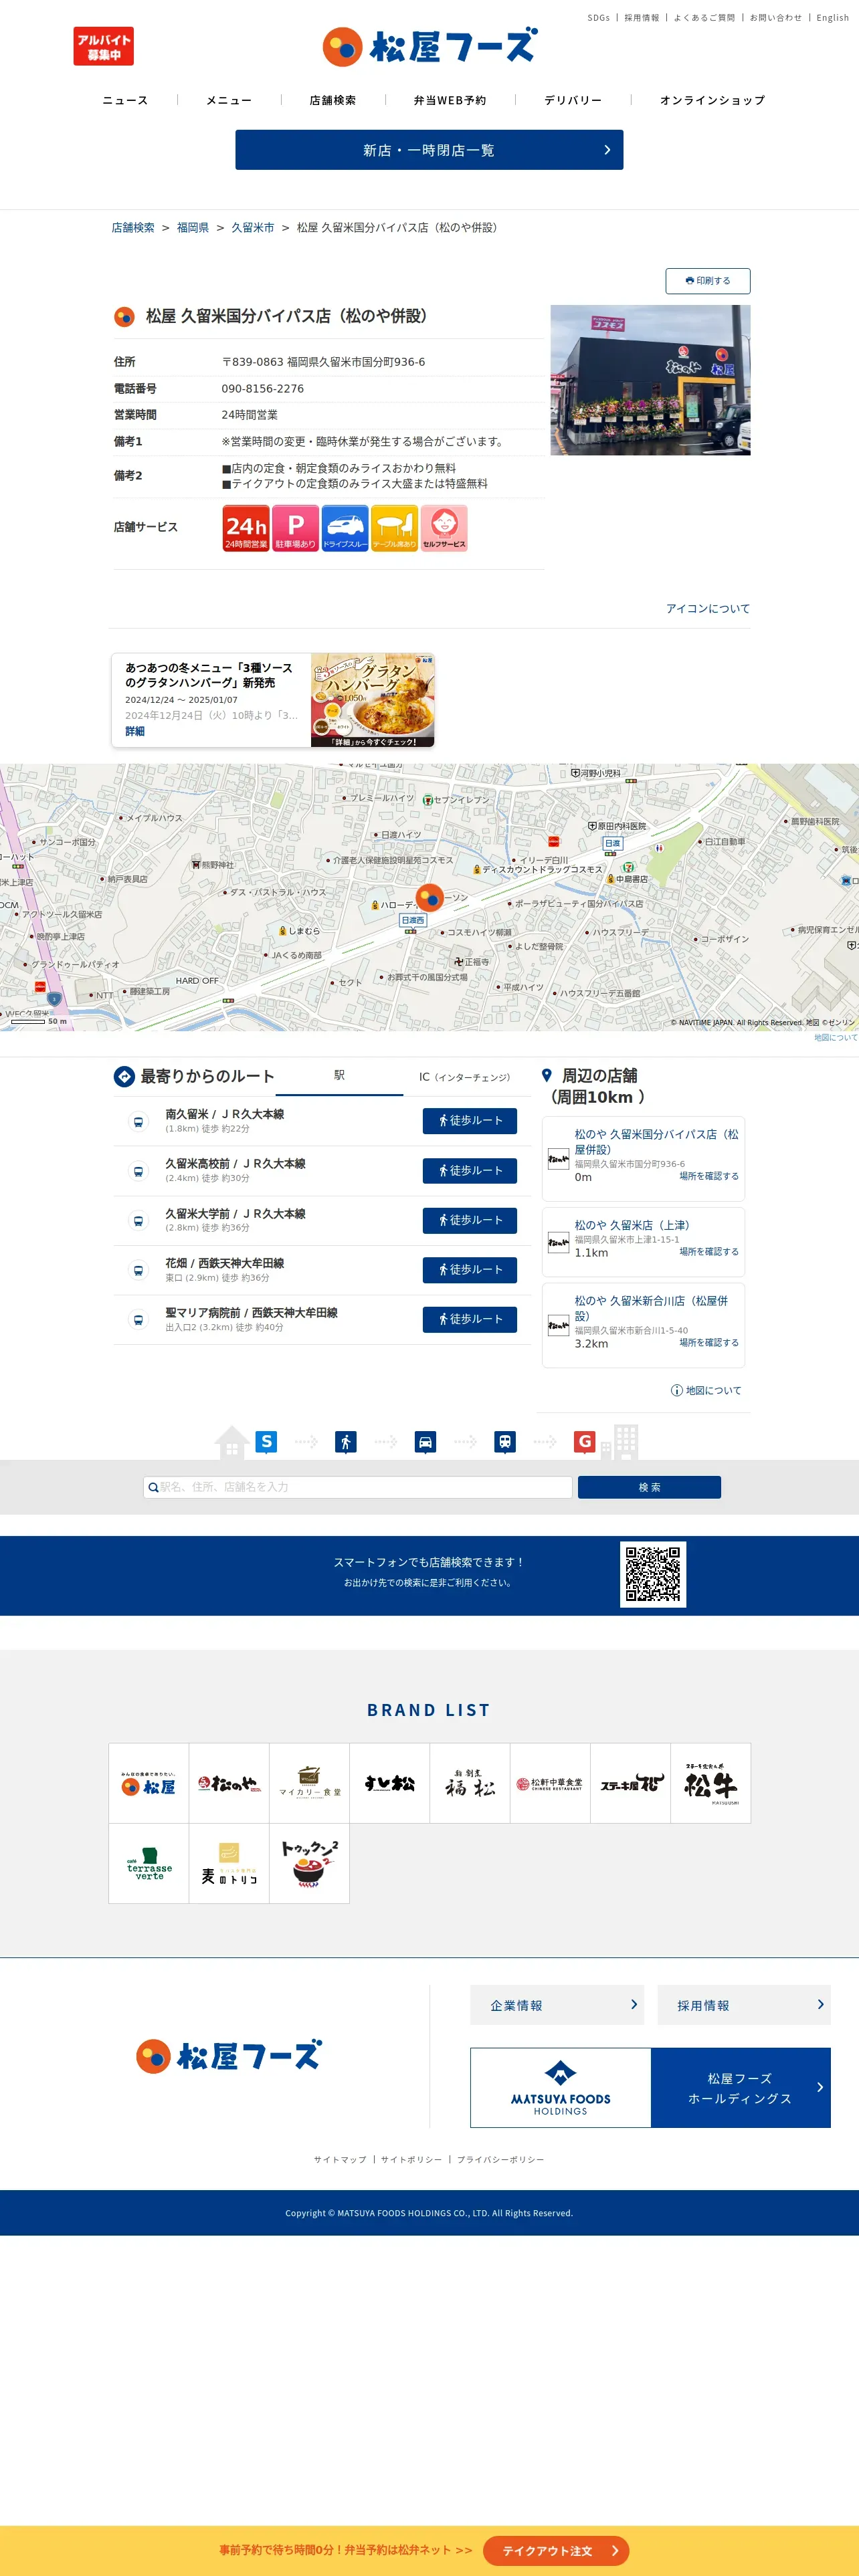Follow the 店舗検索 breadcrumb link
The width and height of the screenshot is (859, 2576).
coord(133,228)
